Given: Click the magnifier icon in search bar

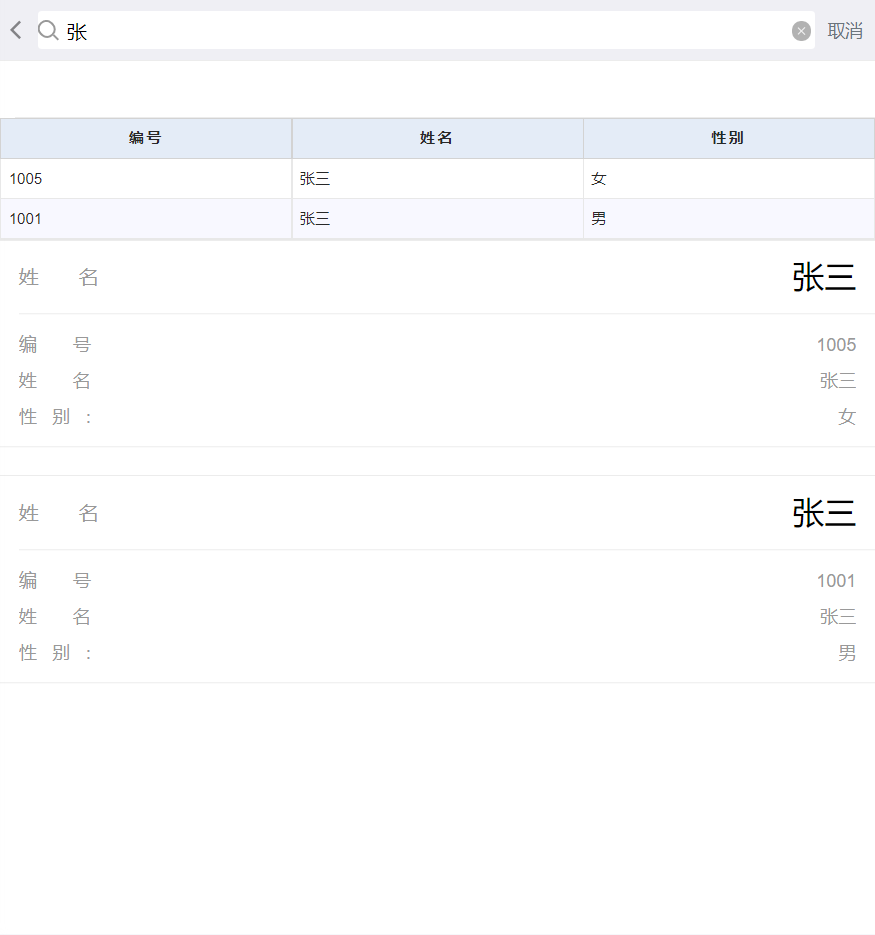Looking at the screenshot, I should tap(48, 31).
